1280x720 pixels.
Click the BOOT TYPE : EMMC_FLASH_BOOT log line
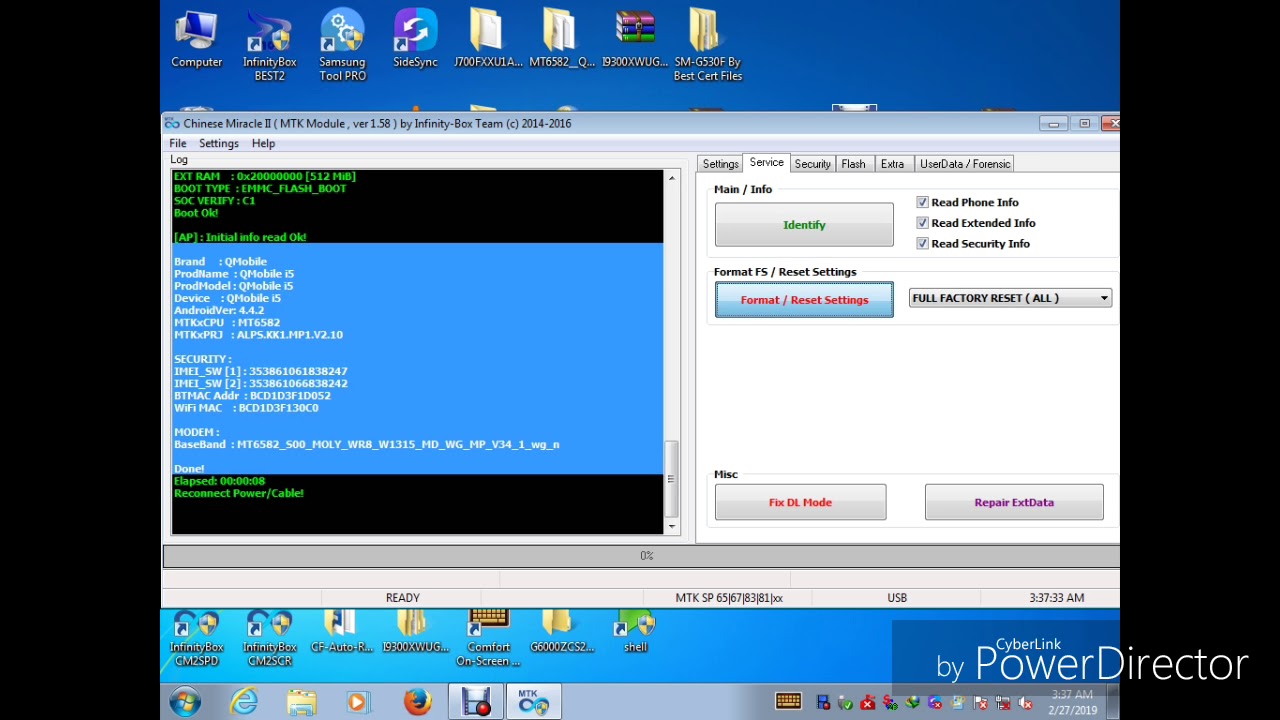(x=260, y=188)
